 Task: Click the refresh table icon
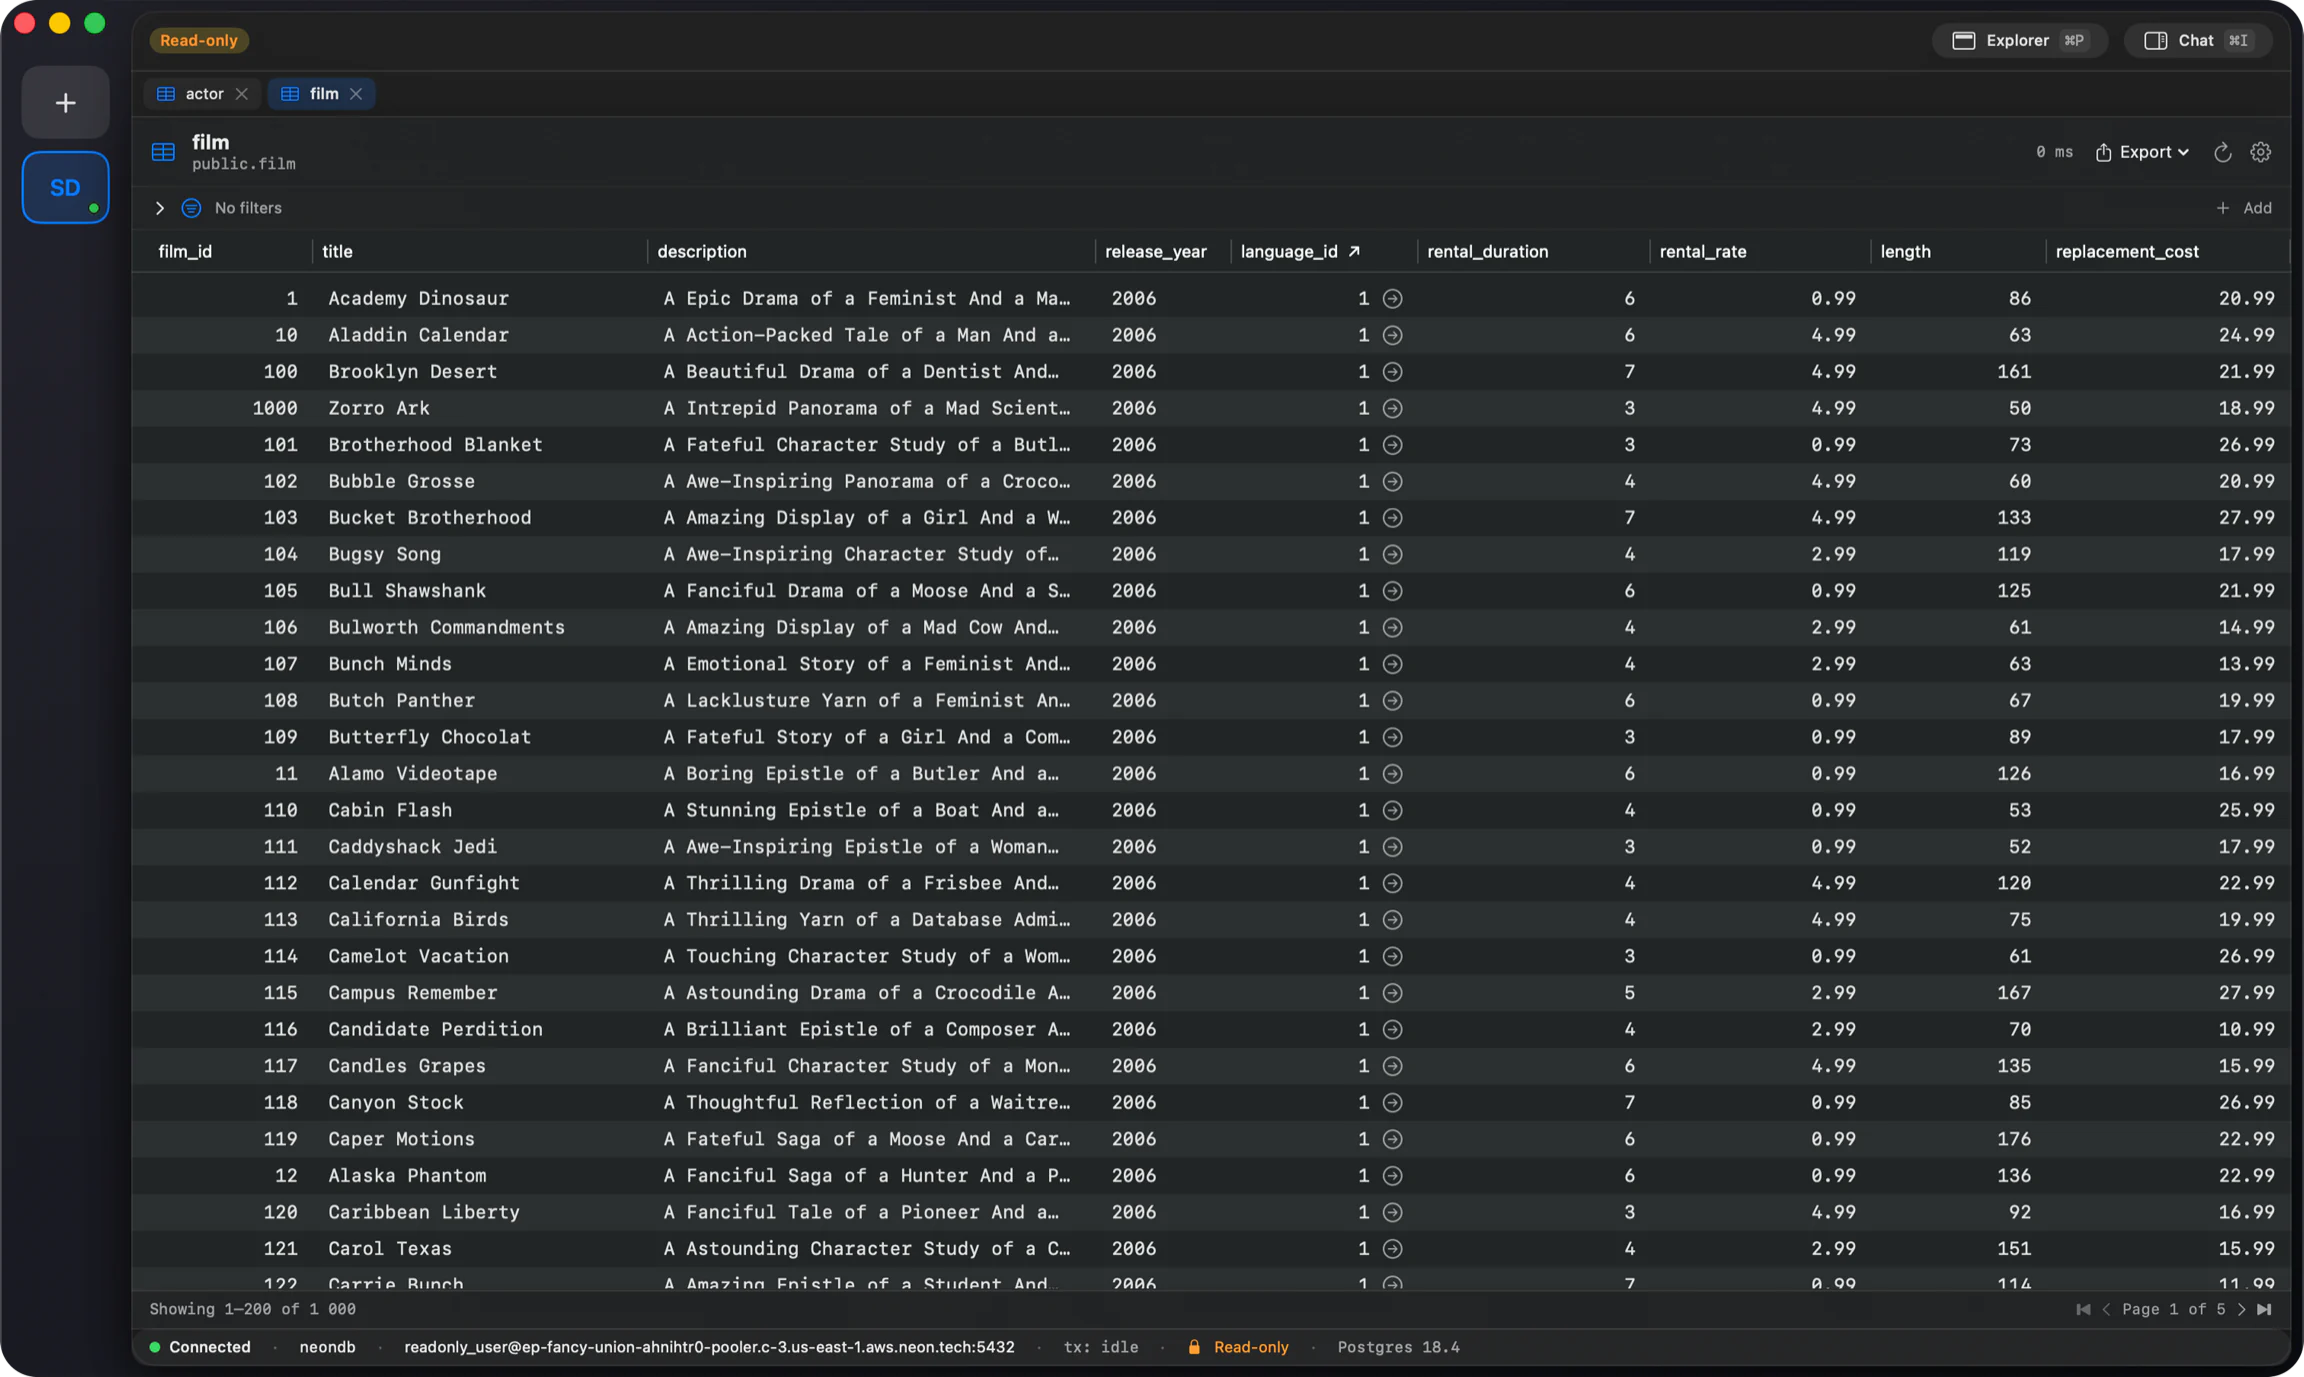[2223, 152]
